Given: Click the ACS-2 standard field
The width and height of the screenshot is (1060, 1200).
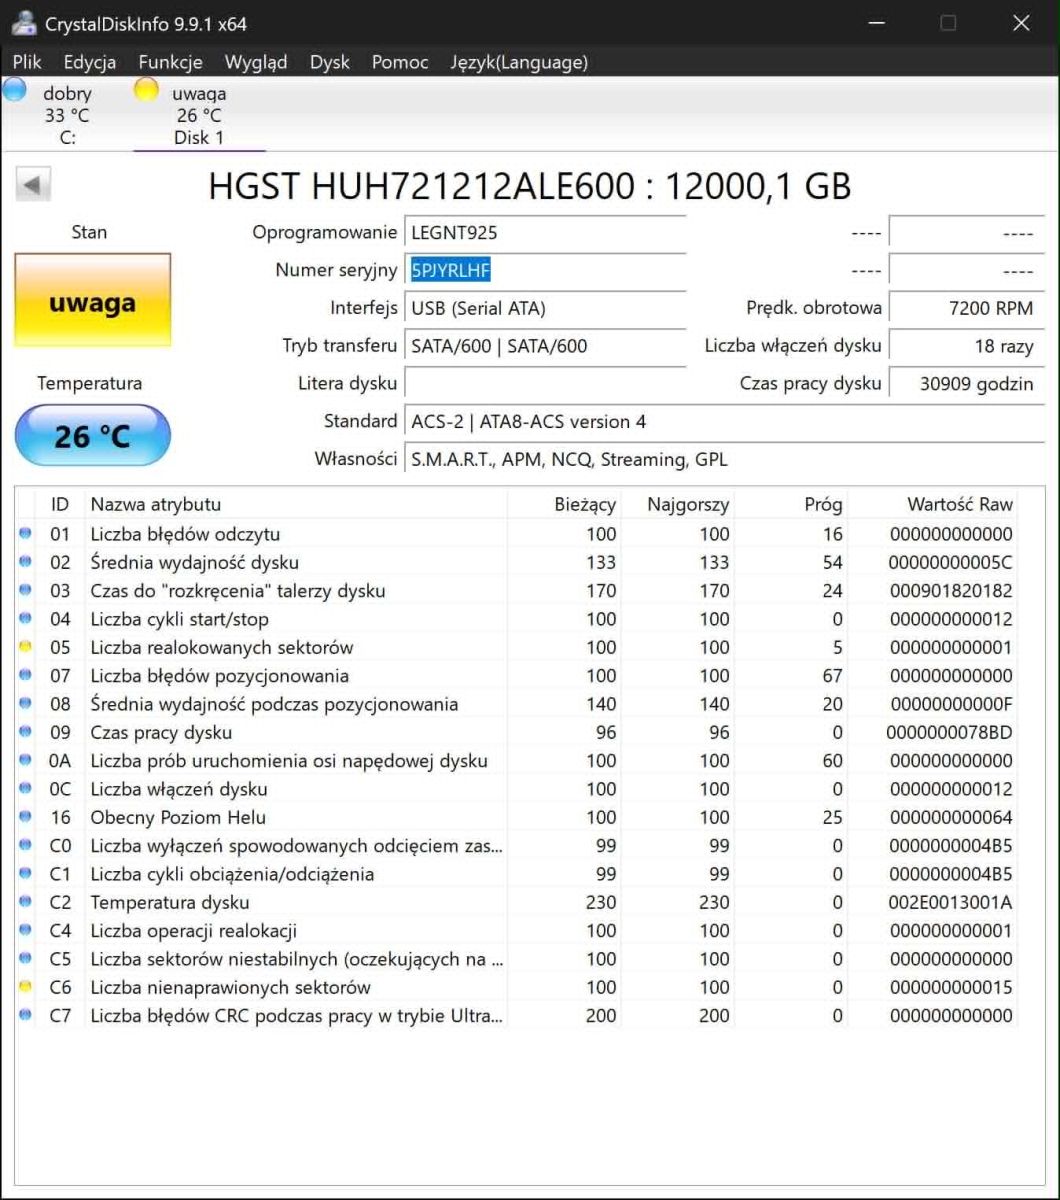Looking at the screenshot, I should [x=724, y=421].
